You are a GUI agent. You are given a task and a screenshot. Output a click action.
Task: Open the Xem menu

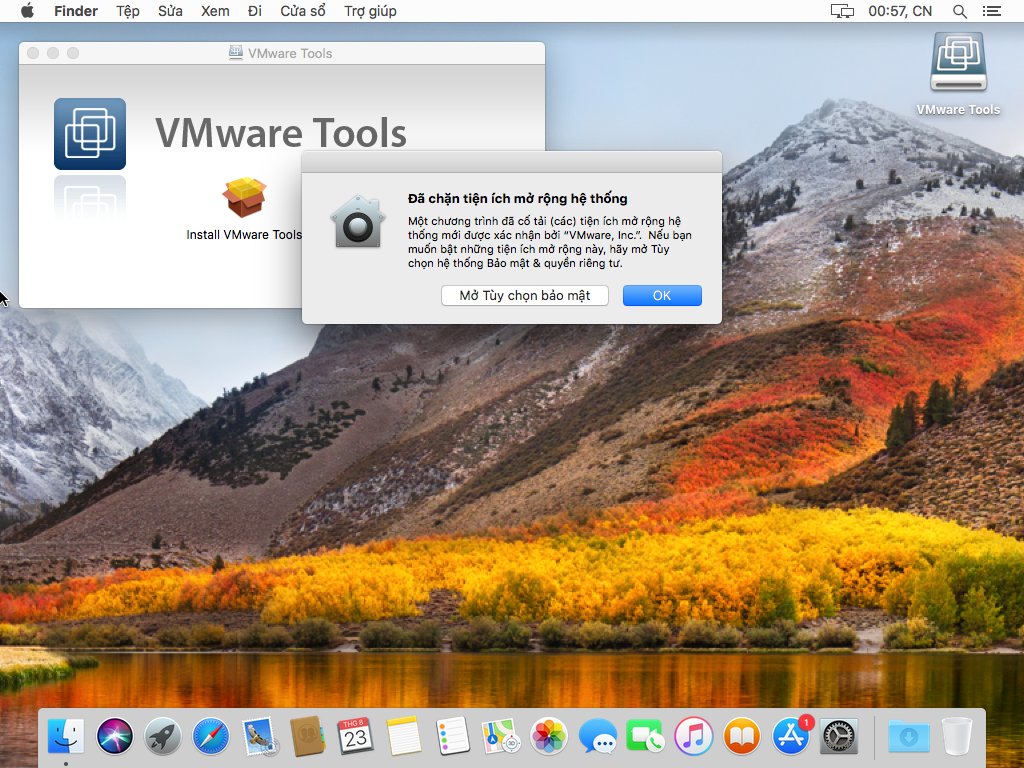pos(215,11)
